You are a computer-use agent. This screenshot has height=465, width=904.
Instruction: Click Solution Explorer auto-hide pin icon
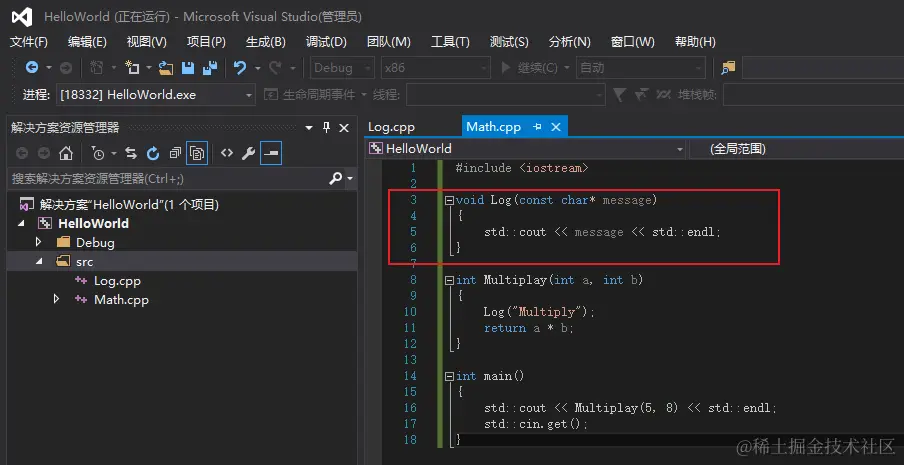tap(326, 127)
